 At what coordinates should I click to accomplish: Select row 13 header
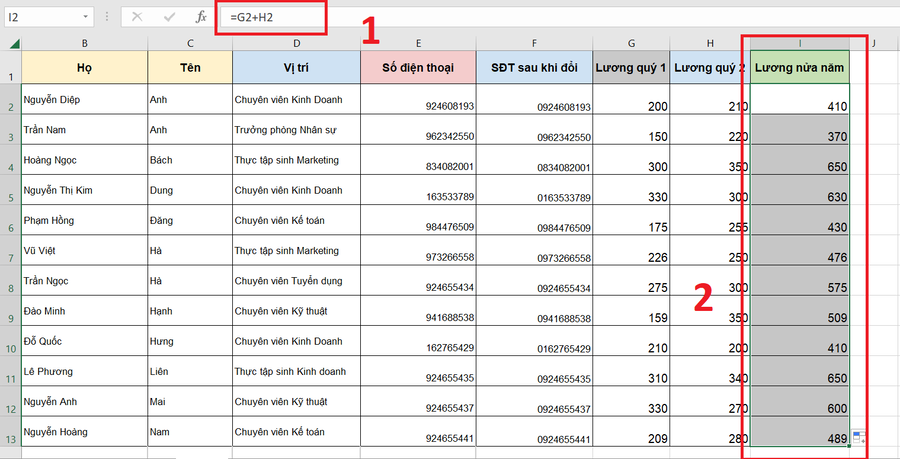point(11,431)
